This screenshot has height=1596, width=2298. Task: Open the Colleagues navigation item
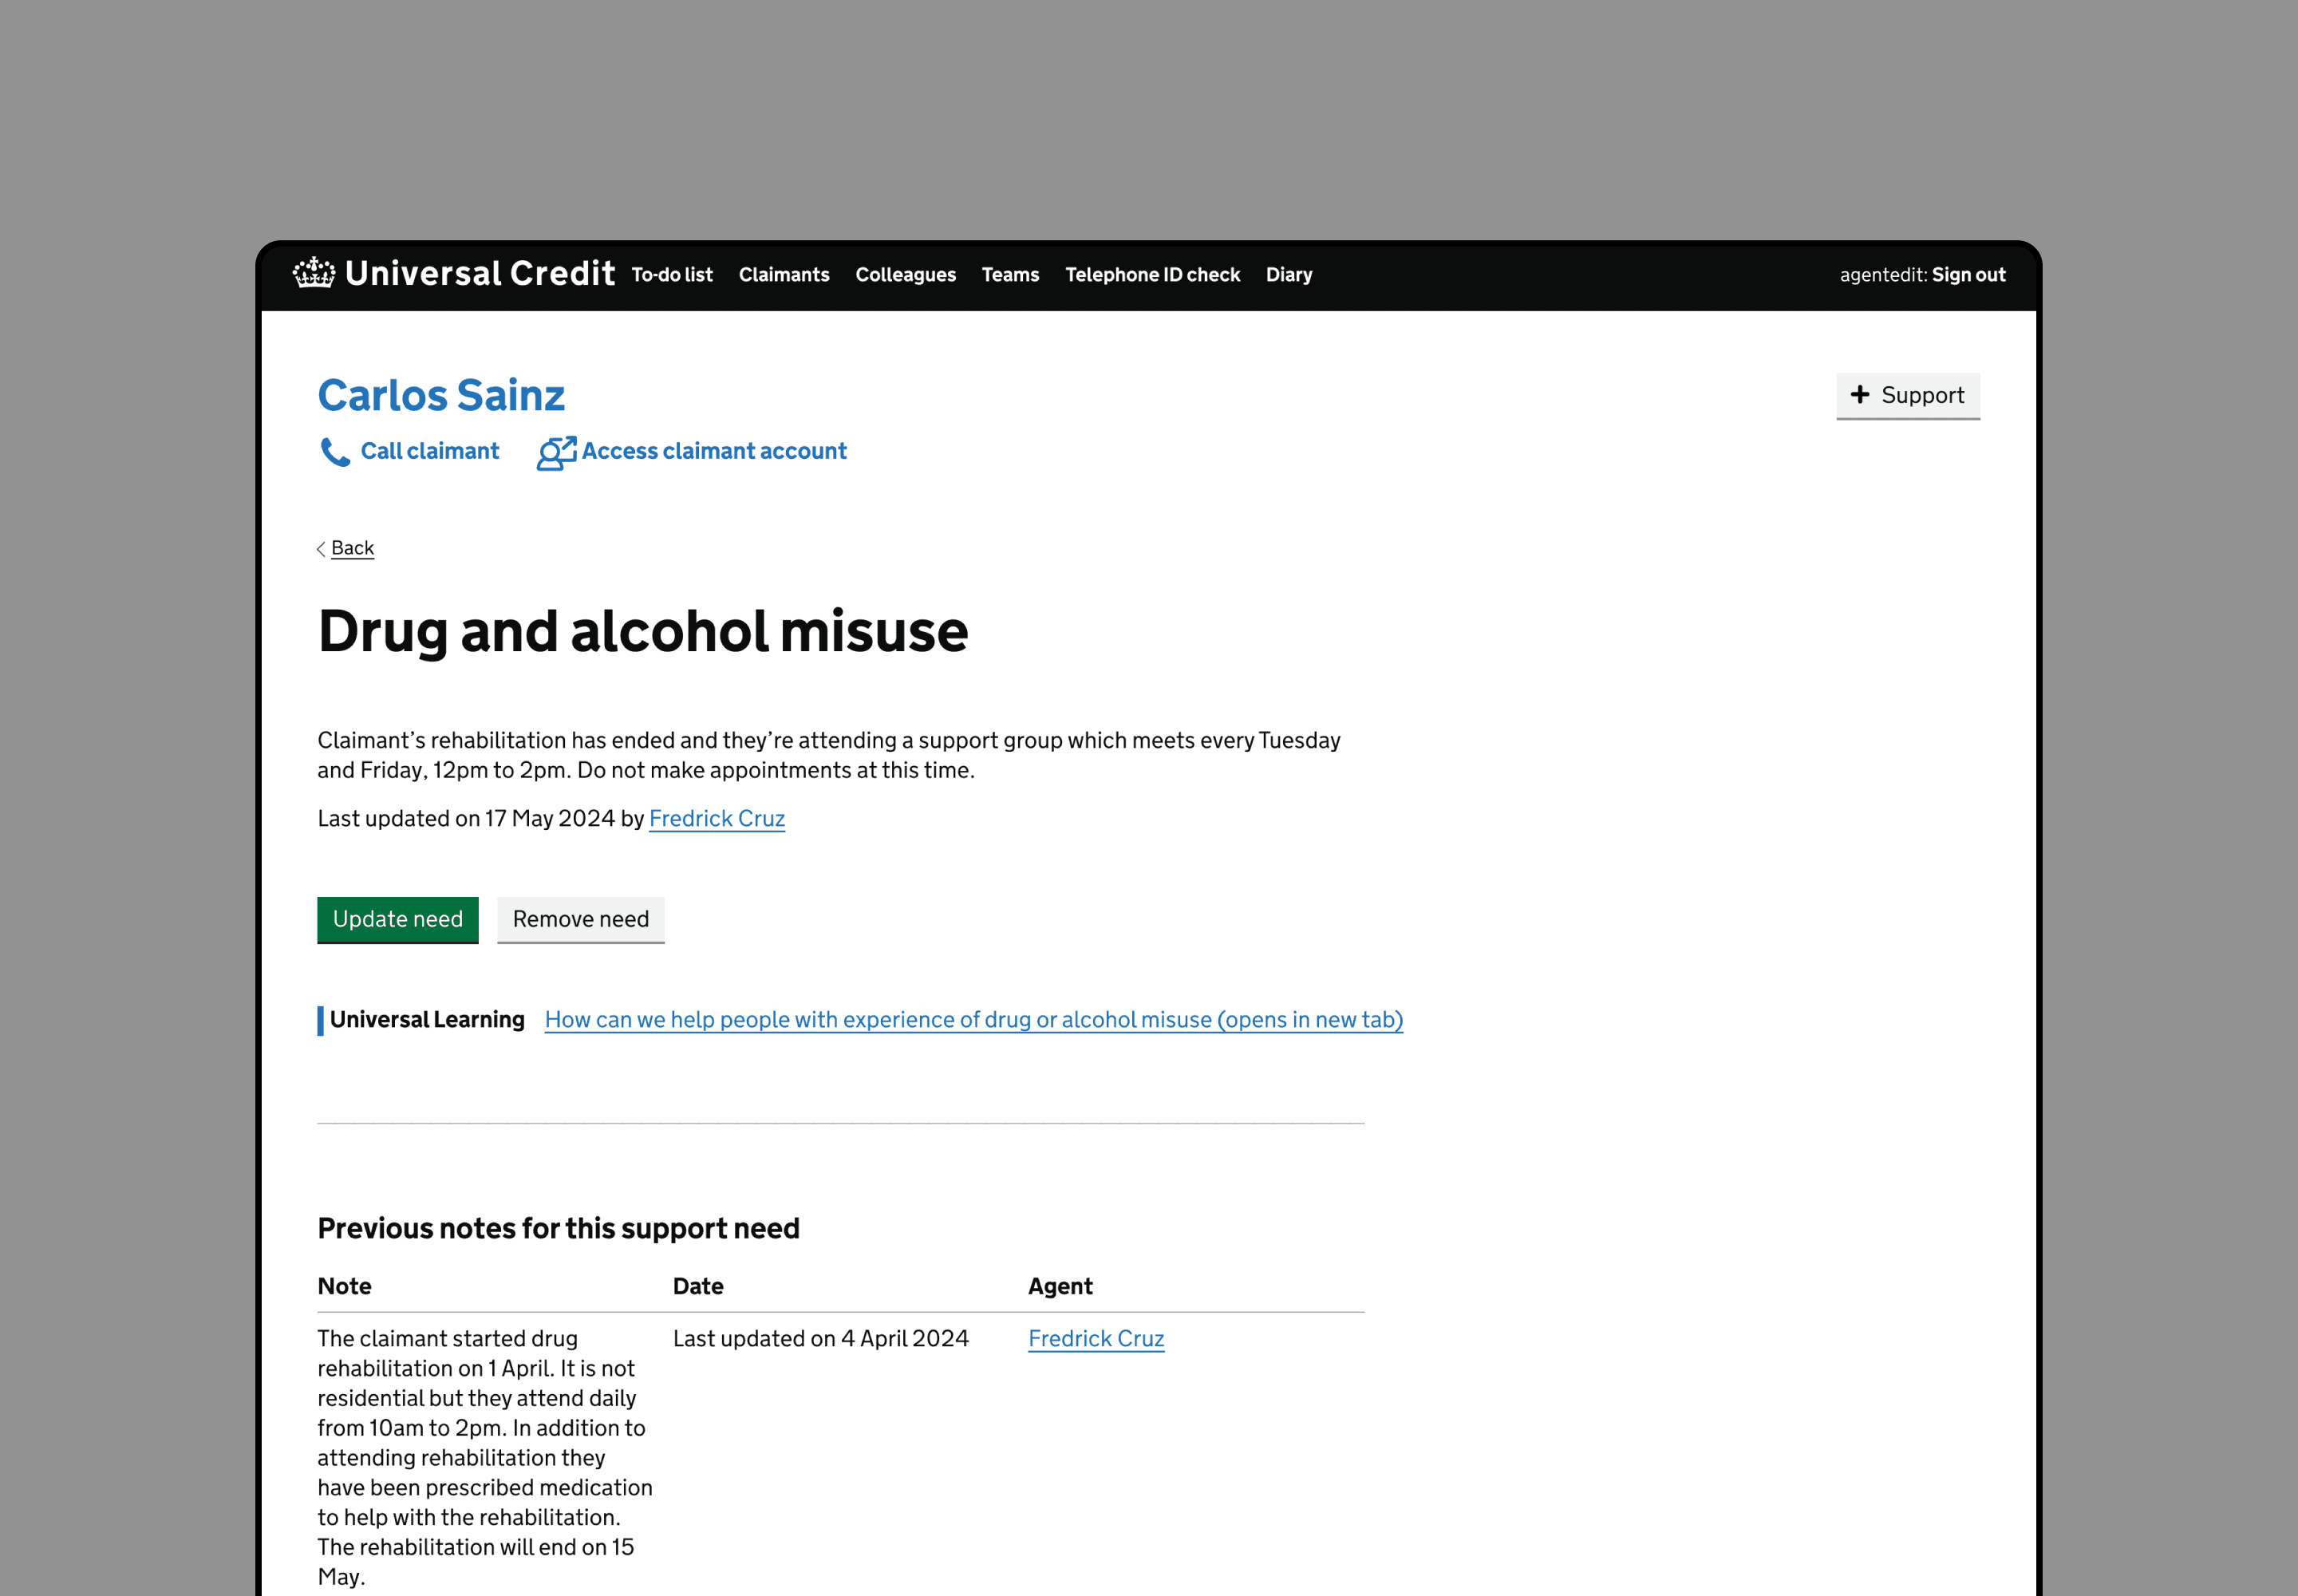click(x=905, y=274)
